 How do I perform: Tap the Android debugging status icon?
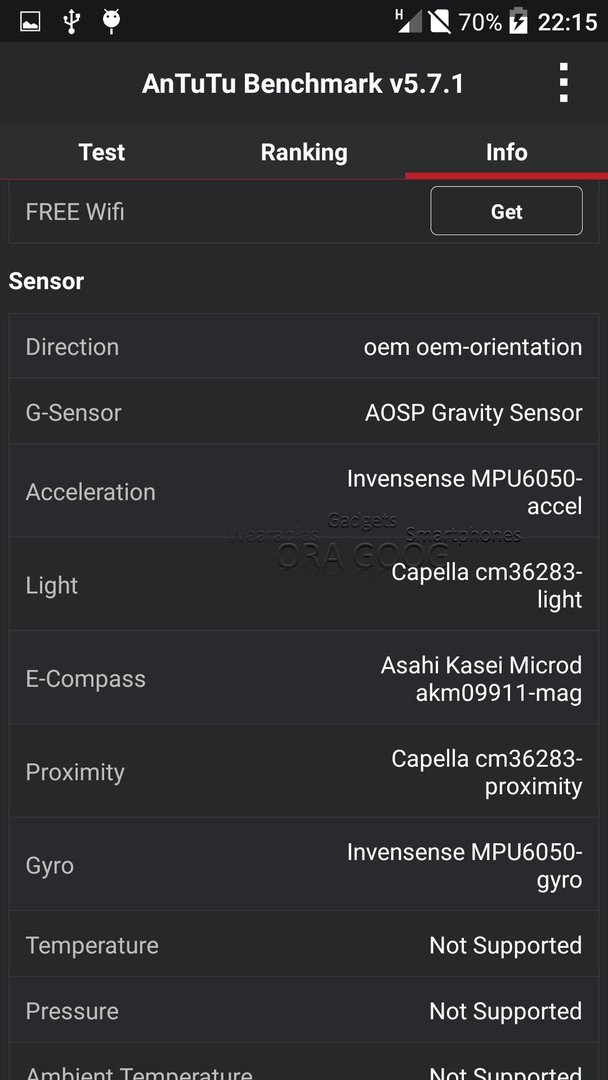(111, 21)
